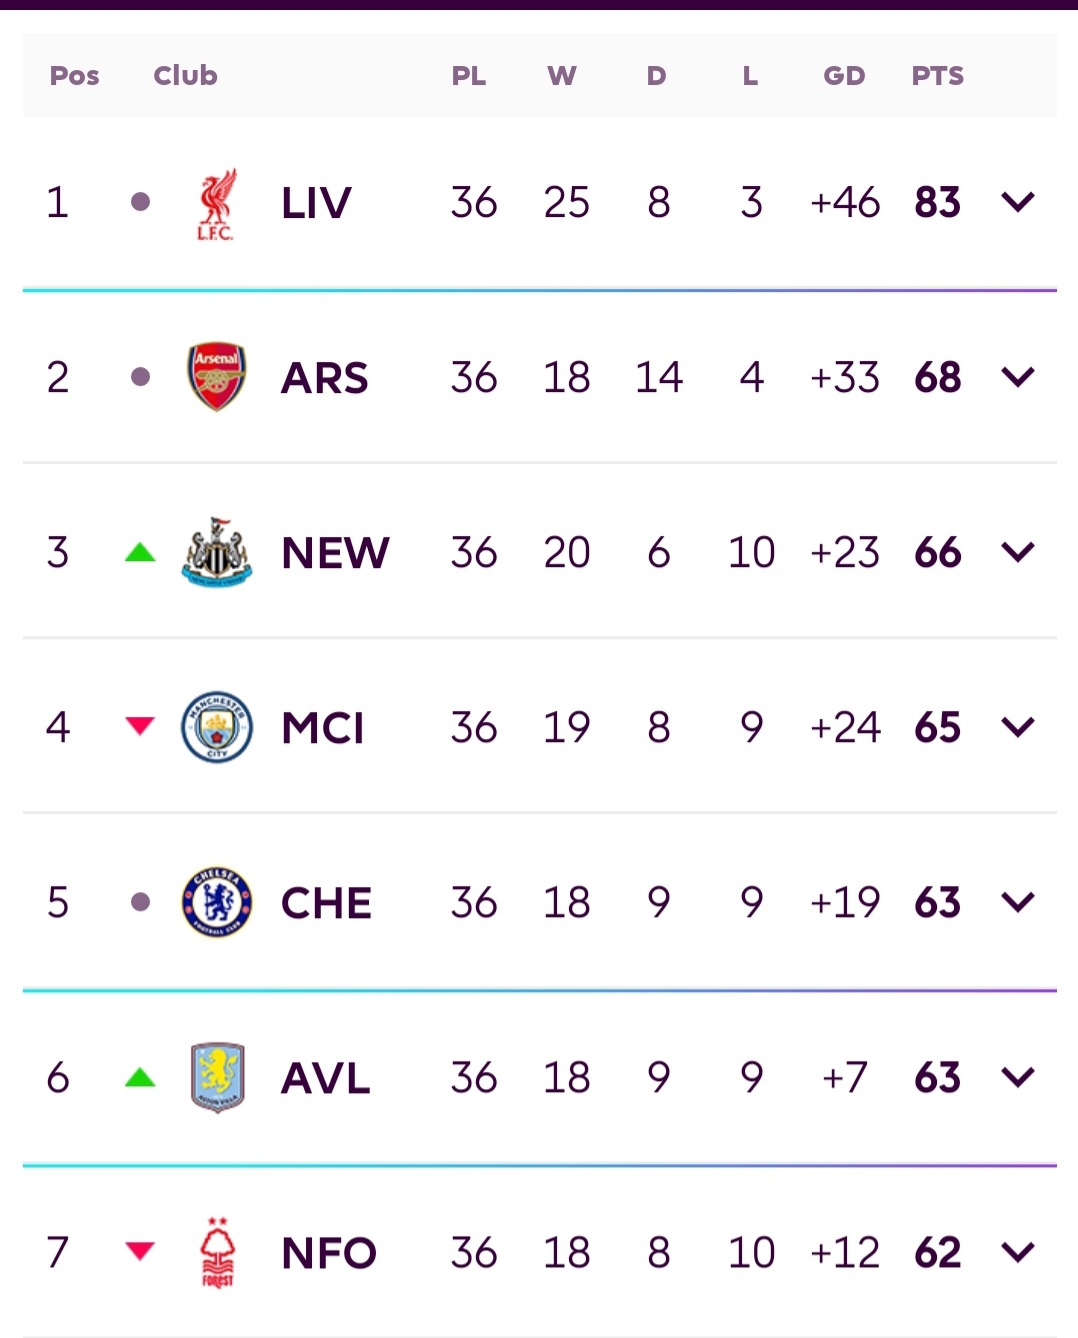1078x1338 pixels.
Task: Expand the Aston Villa row chevron
Action: 1018,1076
